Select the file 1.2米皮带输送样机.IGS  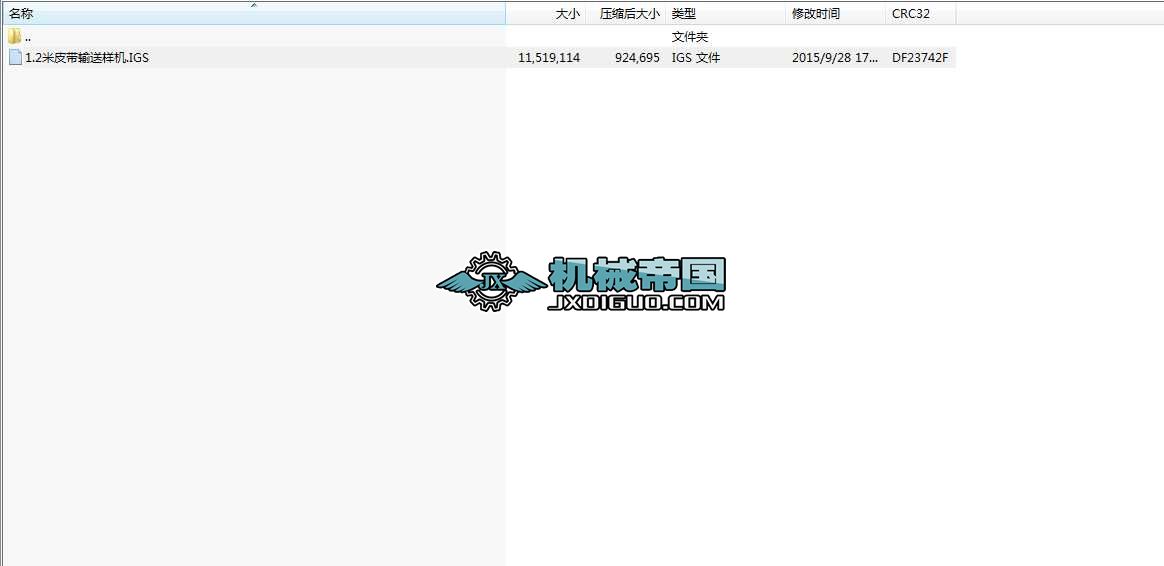[x=87, y=57]
